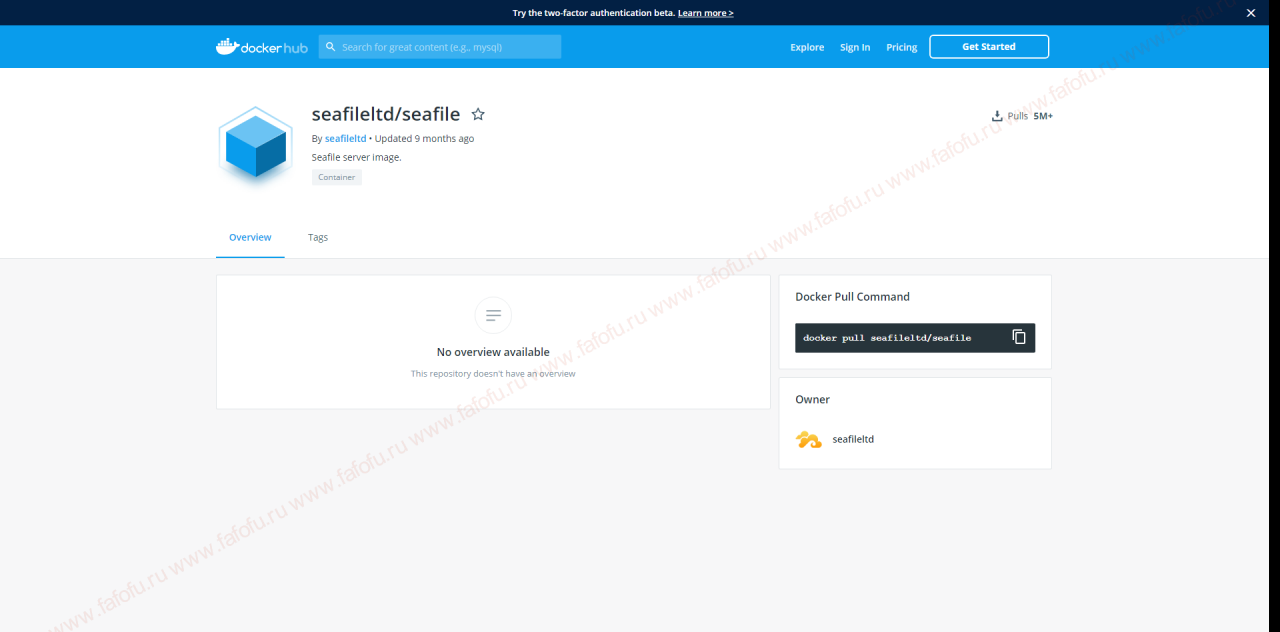The image size is (1280, 632).
Task: Click the seafile cube repository image
Action: (256, 146)
